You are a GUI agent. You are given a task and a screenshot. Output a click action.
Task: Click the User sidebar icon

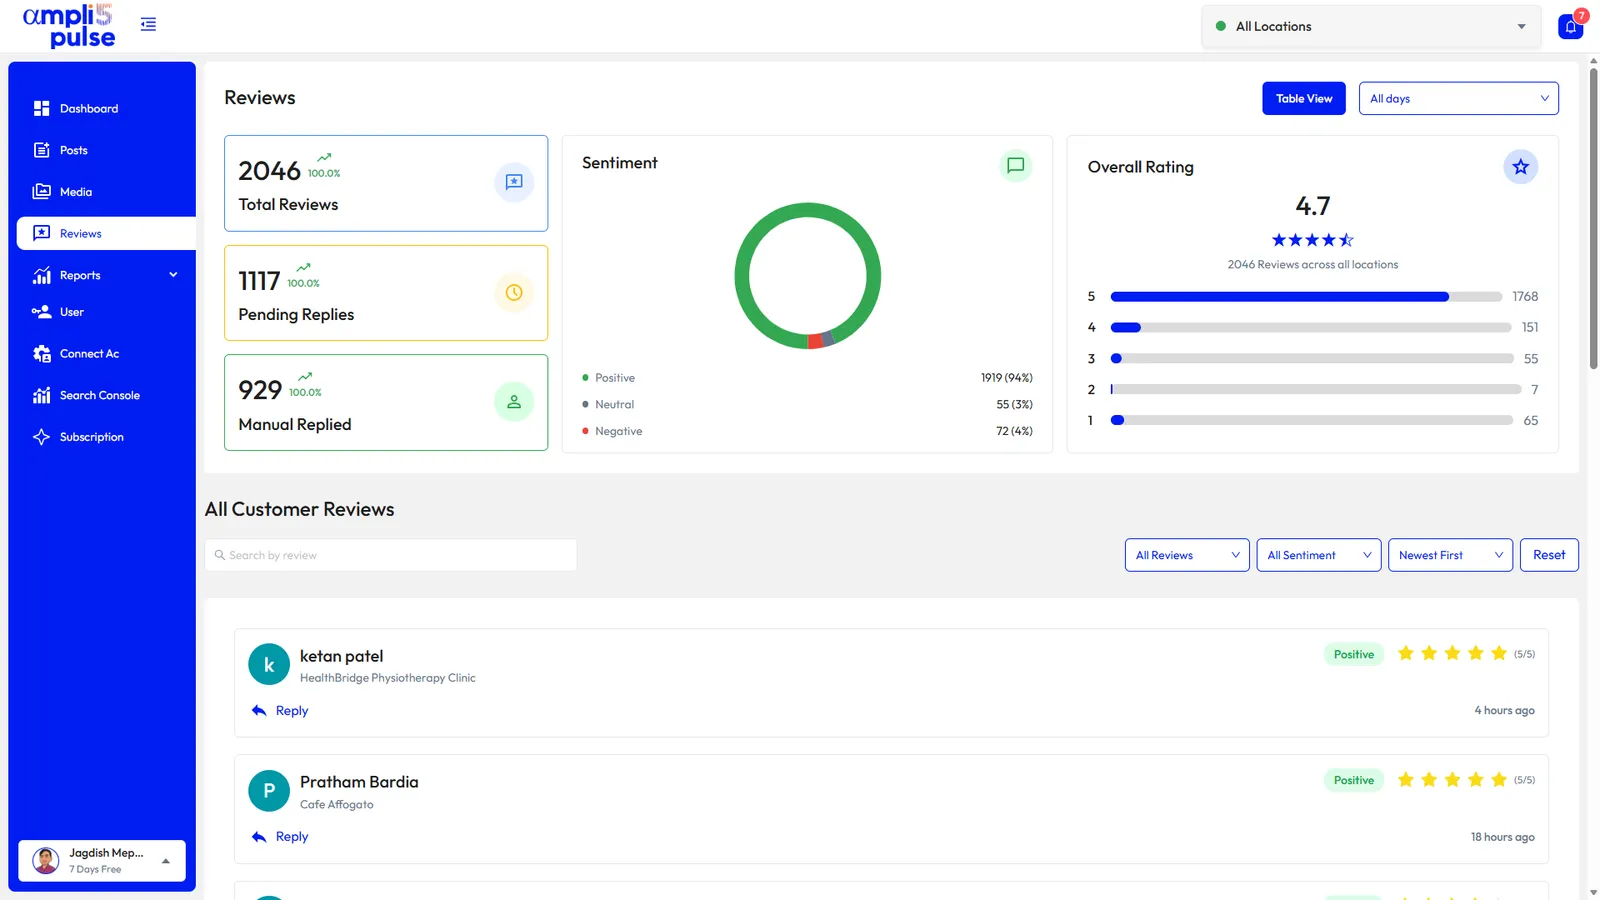(41, 312)
